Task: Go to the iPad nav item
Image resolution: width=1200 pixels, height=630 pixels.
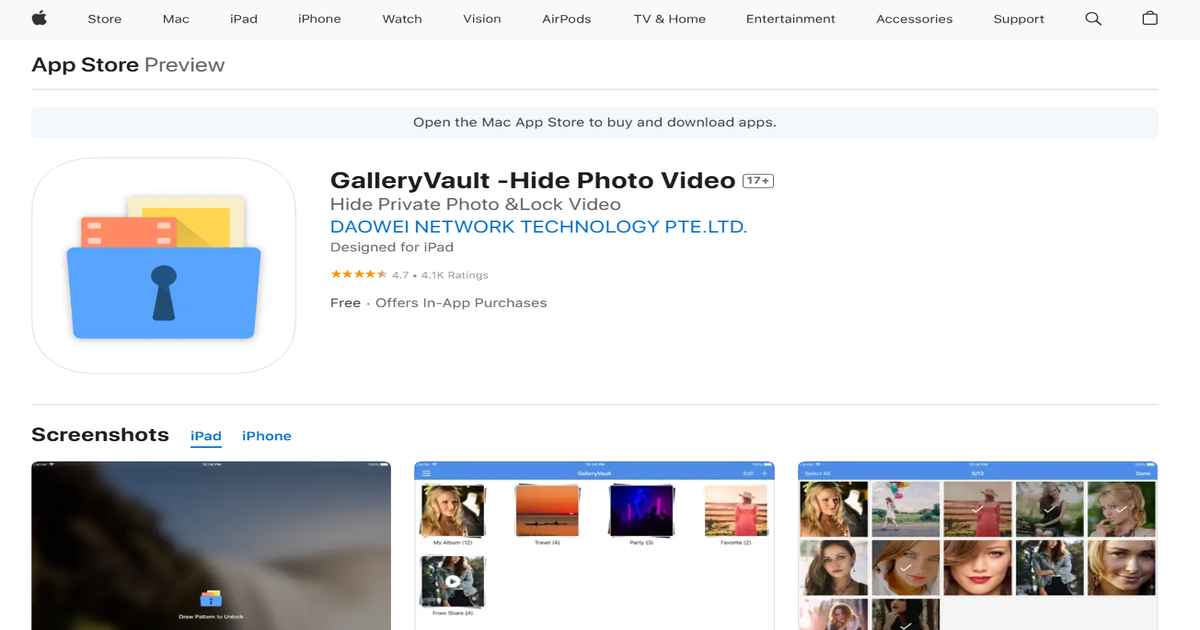Action: click(244, 19)
